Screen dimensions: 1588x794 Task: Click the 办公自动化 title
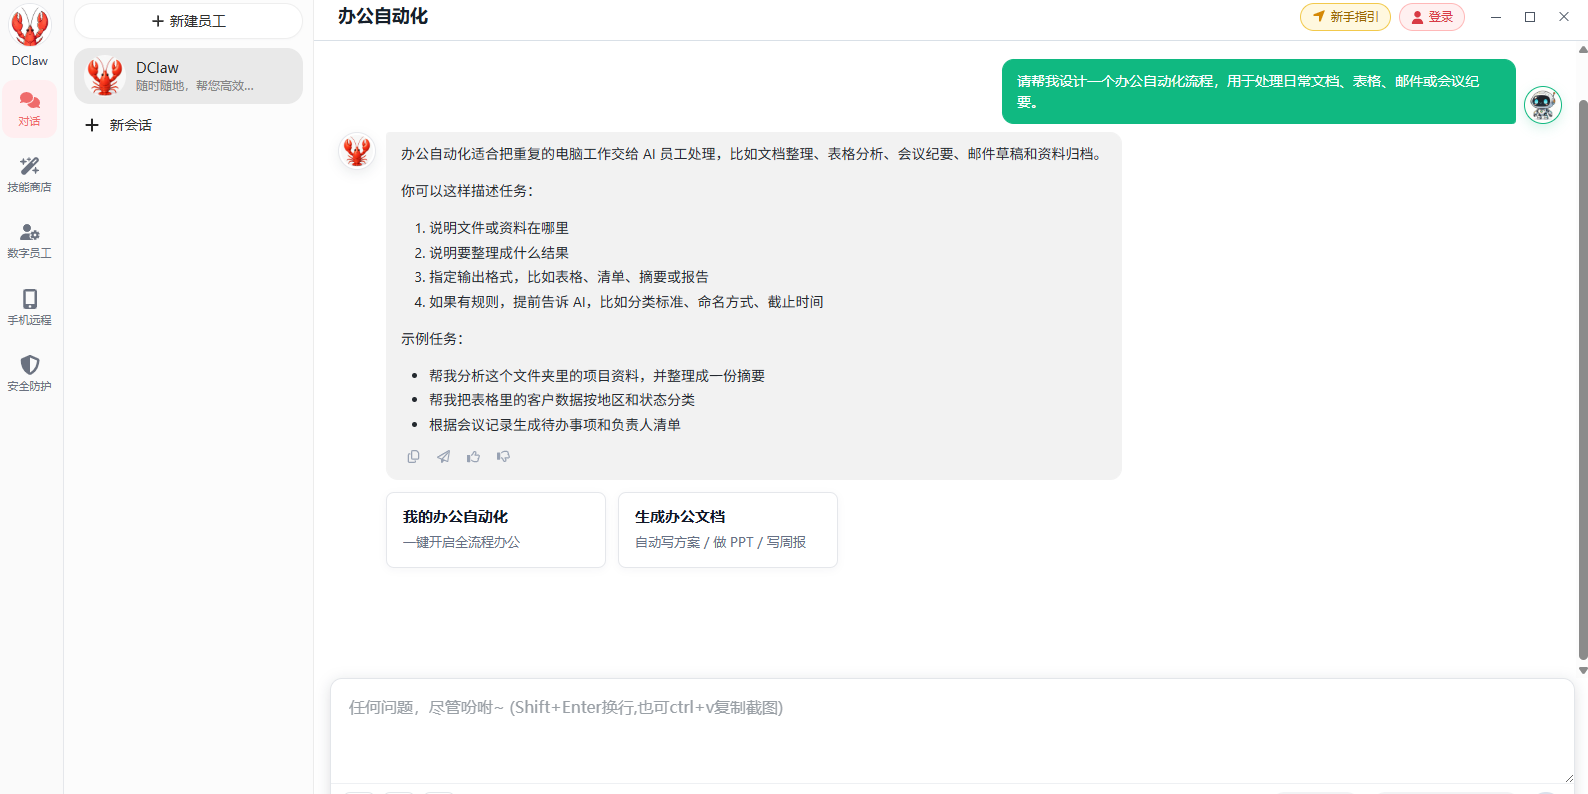383,16
